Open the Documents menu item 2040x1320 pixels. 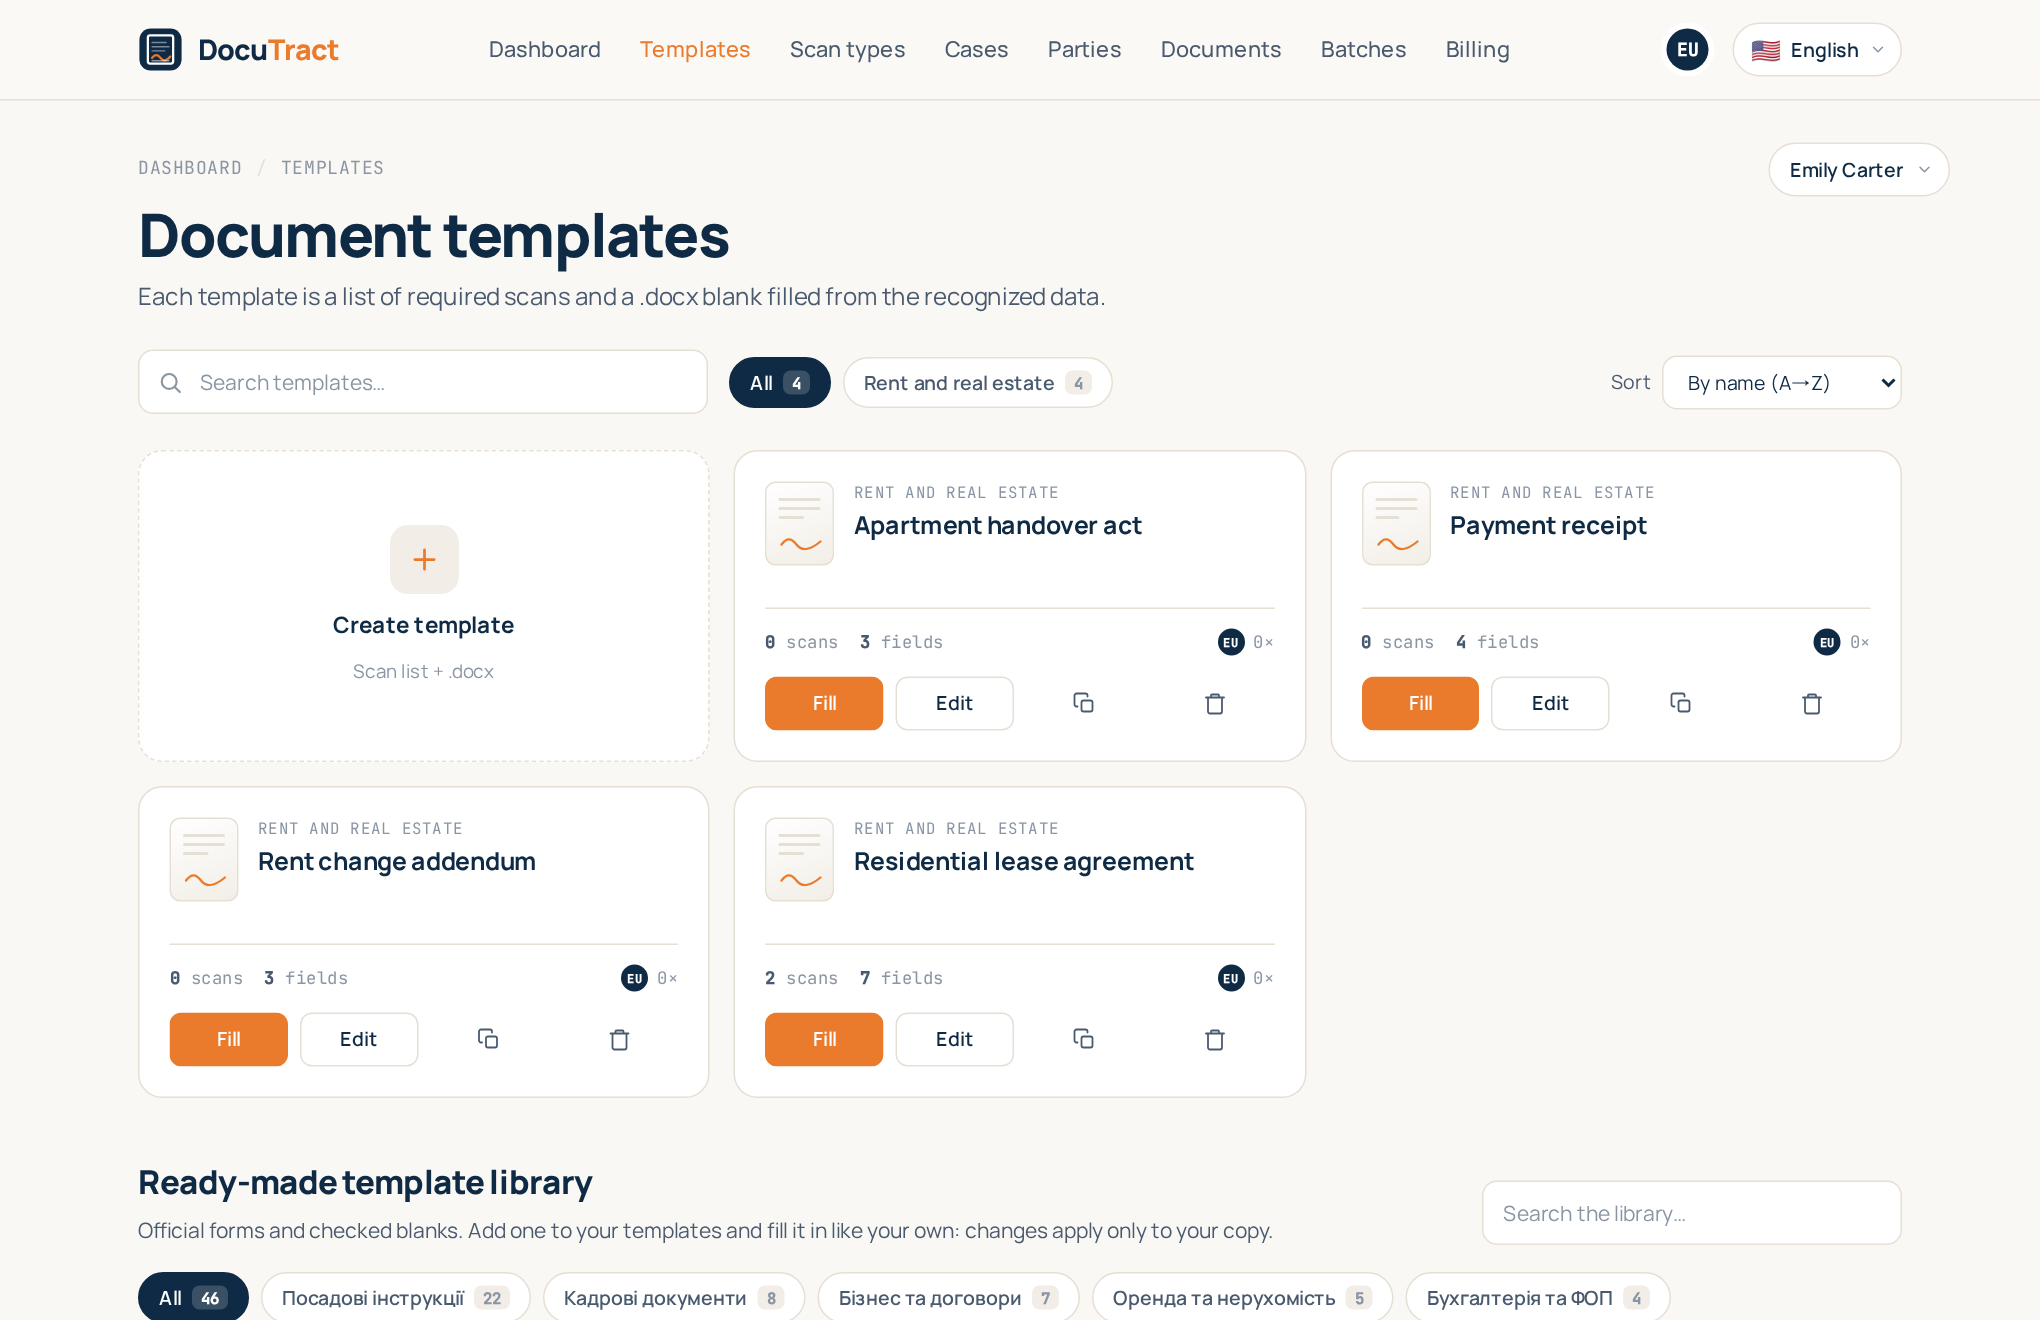tap(1221, 50)
